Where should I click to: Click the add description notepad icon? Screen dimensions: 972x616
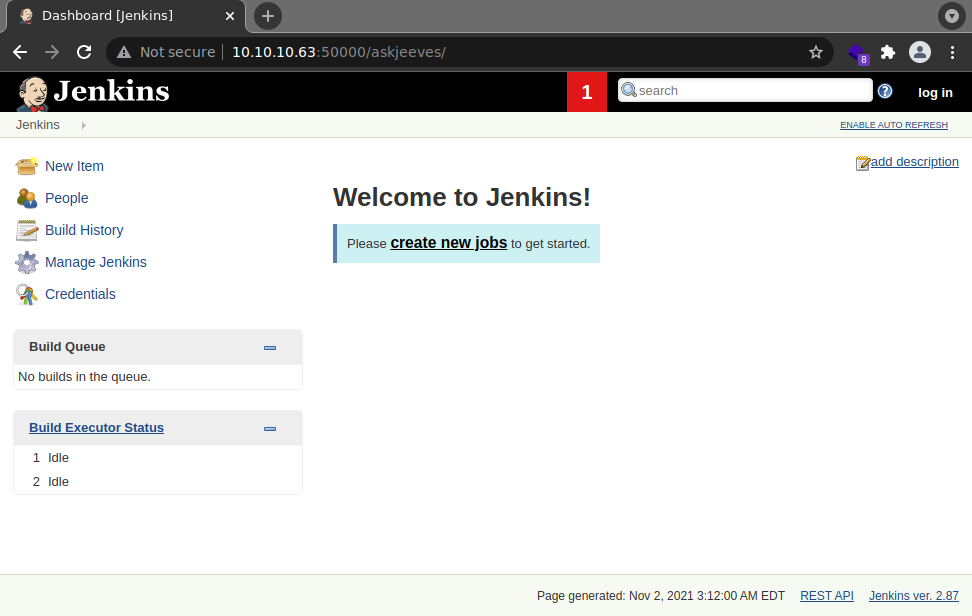click(x=863, y=163)
